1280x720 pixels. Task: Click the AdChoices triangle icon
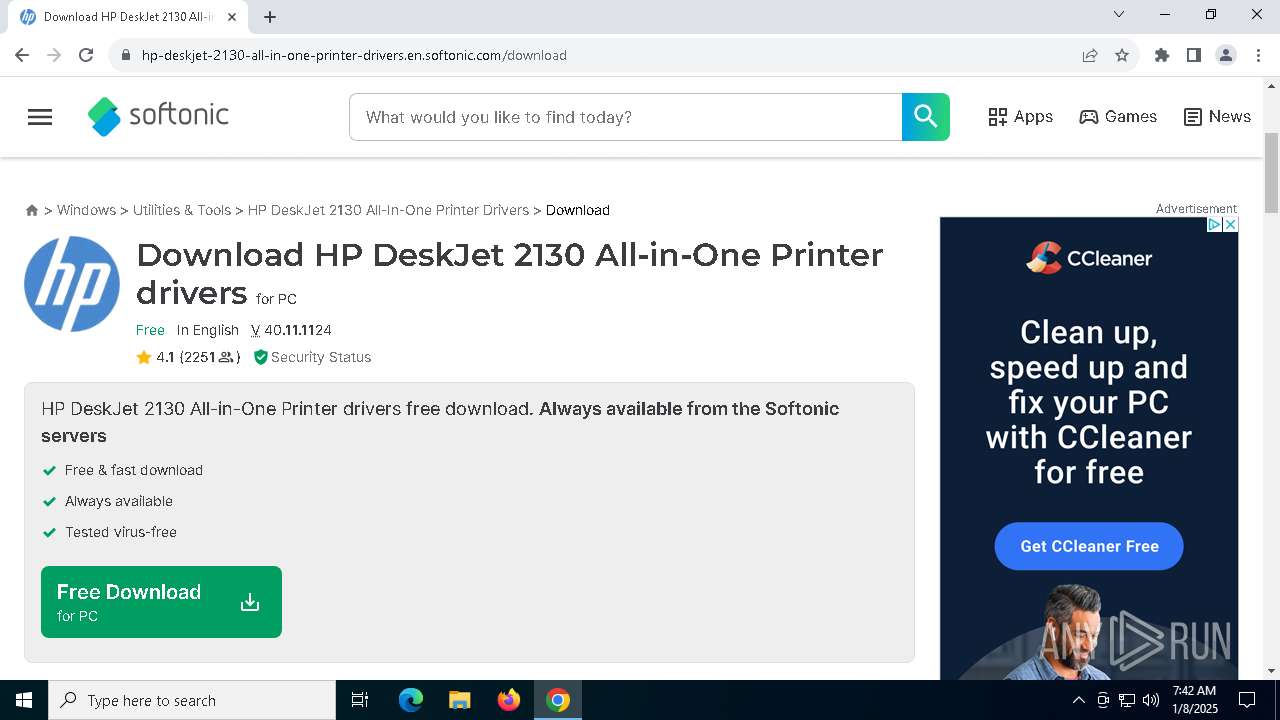(1215, 225)
